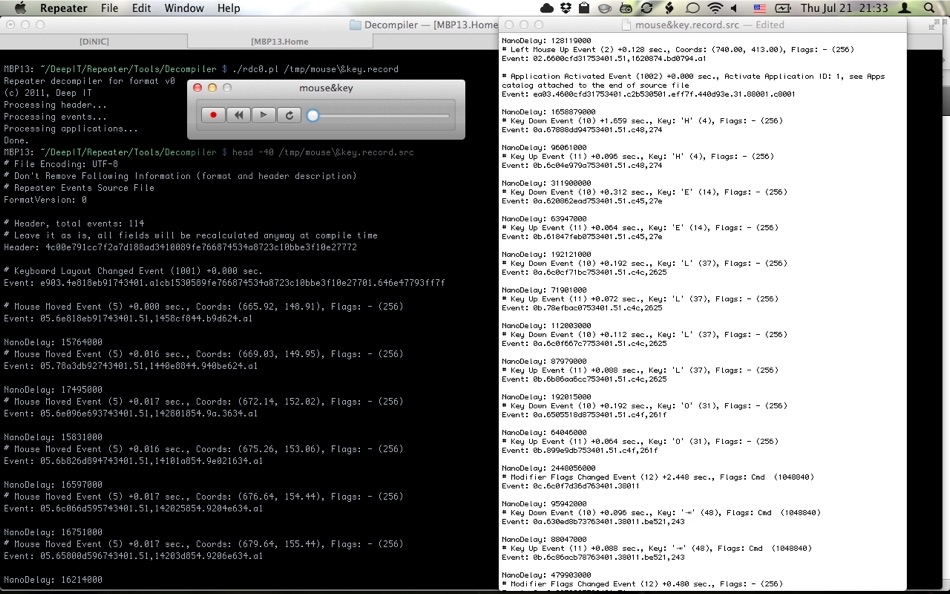950x594 pixels.
Task: Open the speech bubble menu bar icon
Action: click(x=693, y=8)
